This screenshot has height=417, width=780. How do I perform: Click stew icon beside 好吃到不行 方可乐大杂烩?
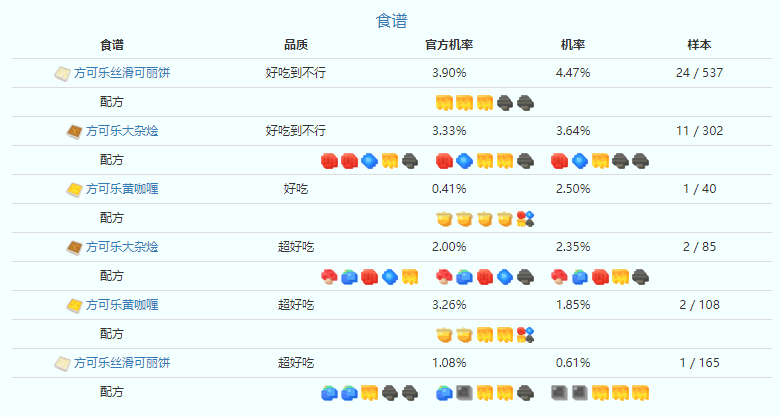coord(73,131)
